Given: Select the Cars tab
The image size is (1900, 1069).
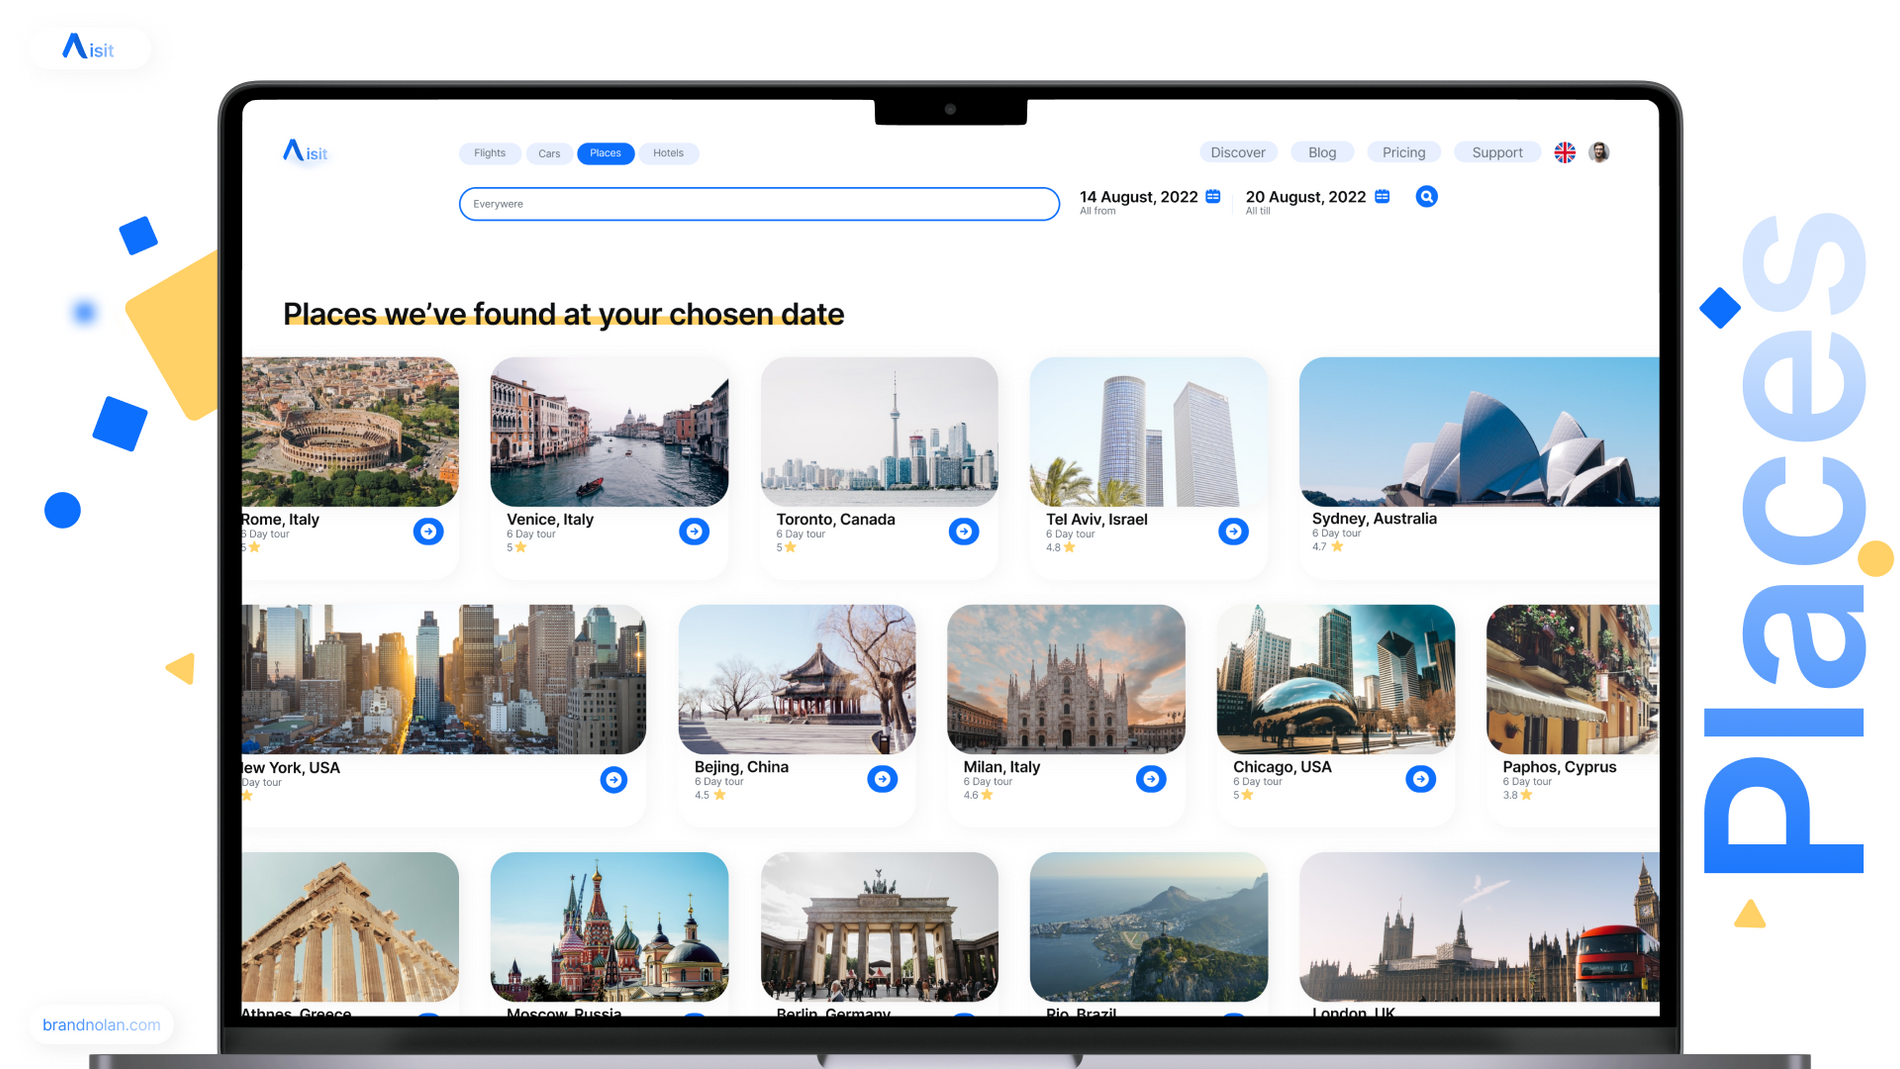Looking at the screenshot, I should coord(549,153).
